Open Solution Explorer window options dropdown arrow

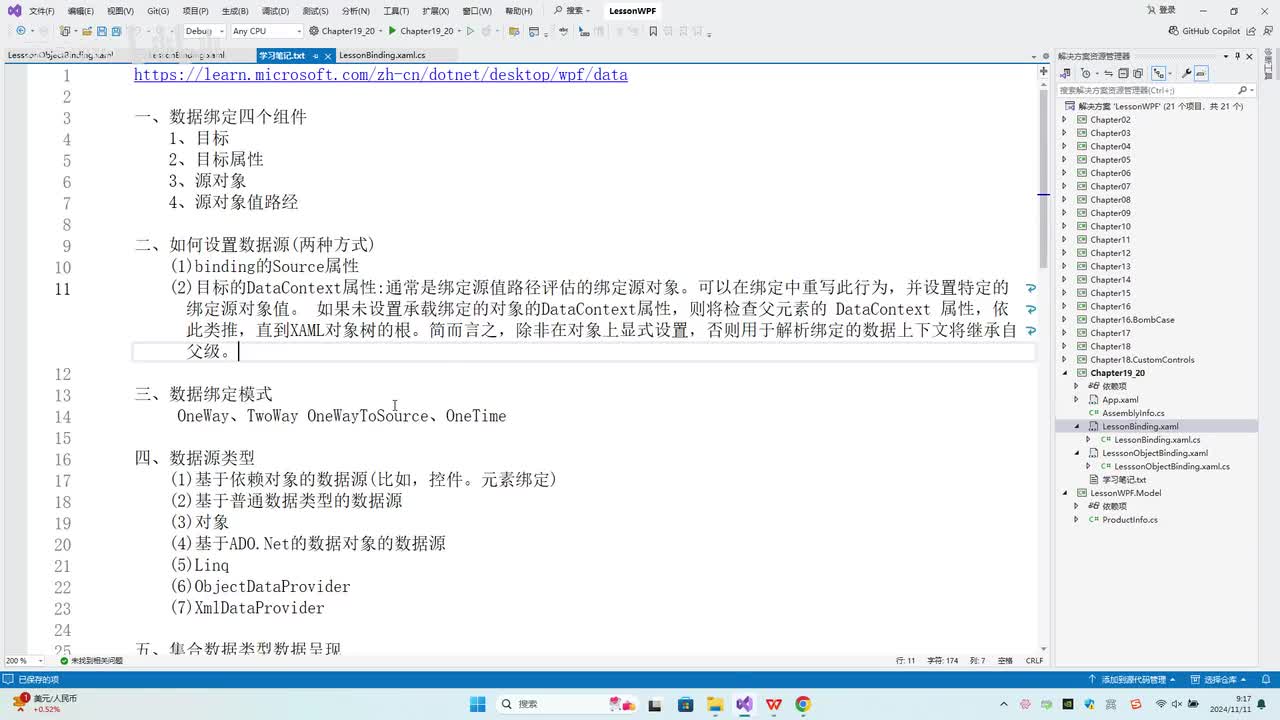point(1226,57)
